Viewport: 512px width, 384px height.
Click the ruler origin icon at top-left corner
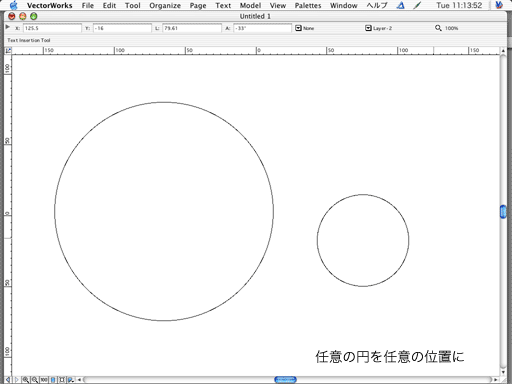point(8,51)
